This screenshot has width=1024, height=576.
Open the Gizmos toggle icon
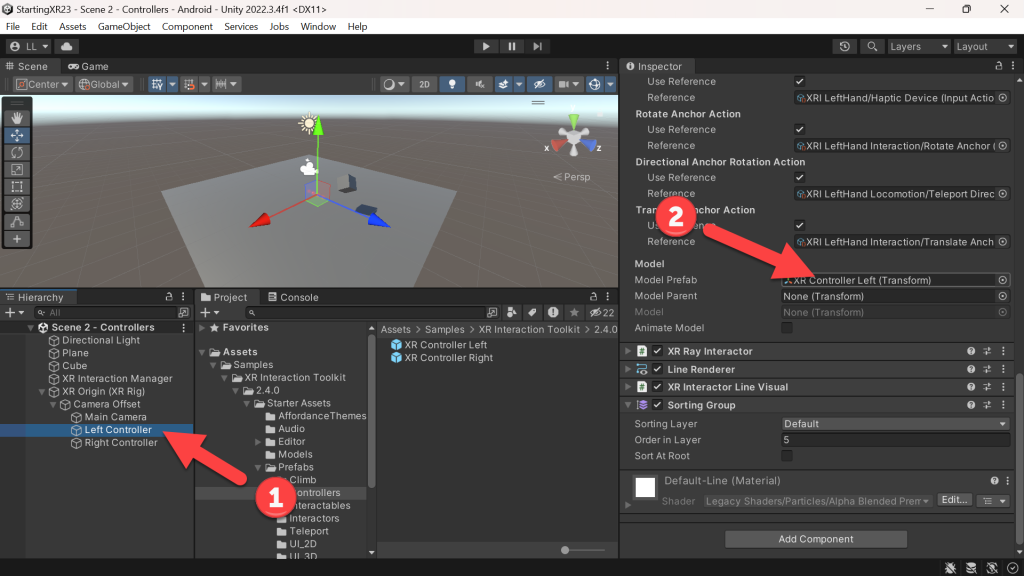tap(594, 84)
